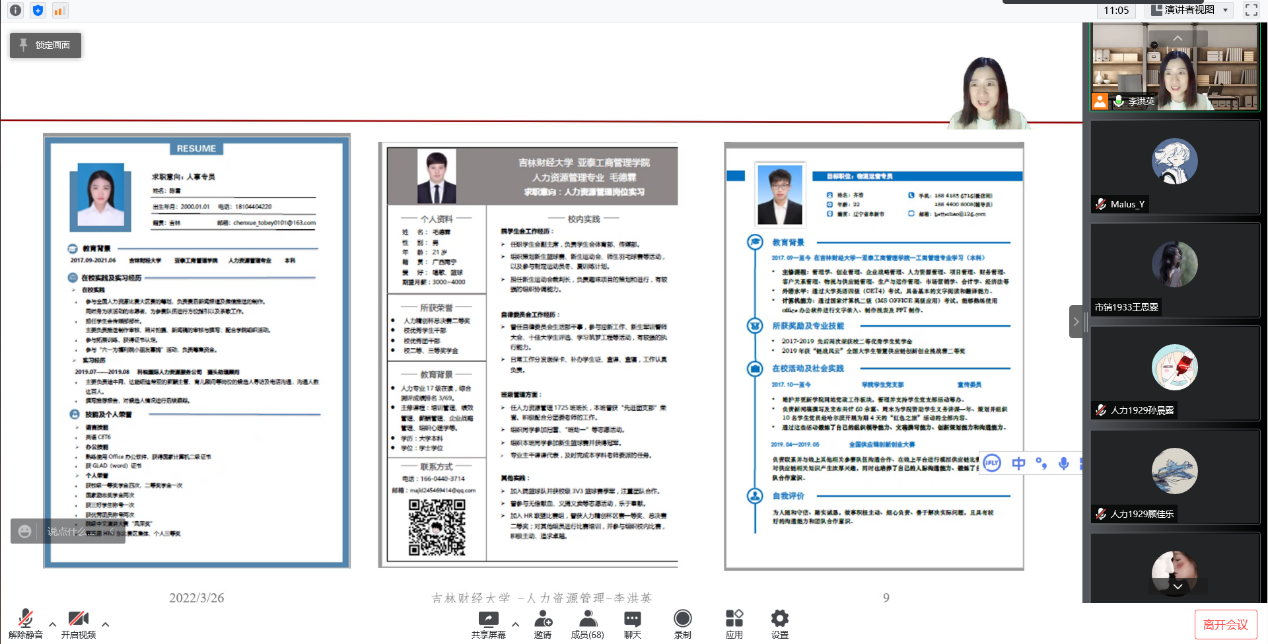Open the 成员(68) members list
The width and height of the screenshot is (1268, 644).
[587, 625]
